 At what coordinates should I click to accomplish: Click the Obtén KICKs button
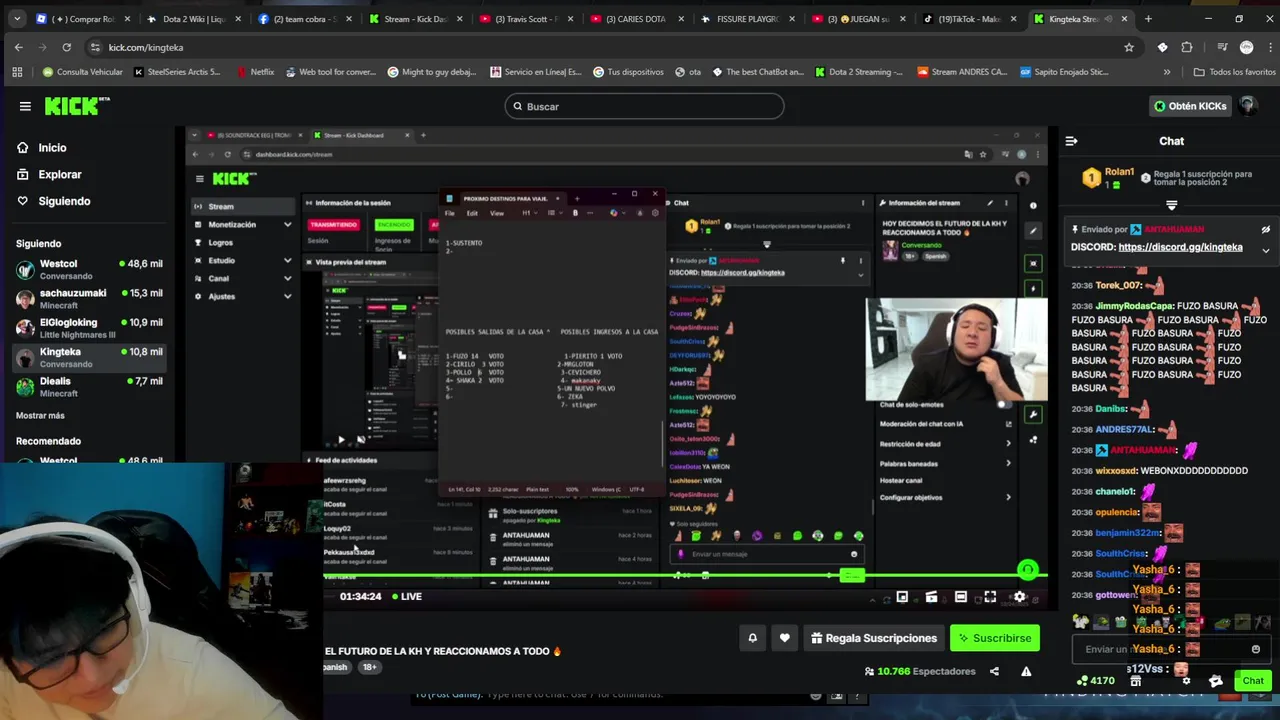(1189, 106)
